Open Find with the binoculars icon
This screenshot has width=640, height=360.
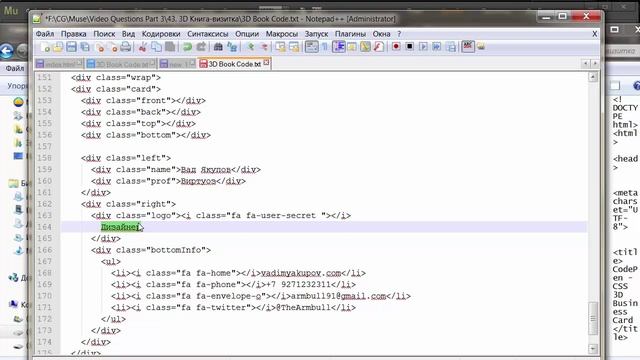pyautogui.click(x=218, y=47)
